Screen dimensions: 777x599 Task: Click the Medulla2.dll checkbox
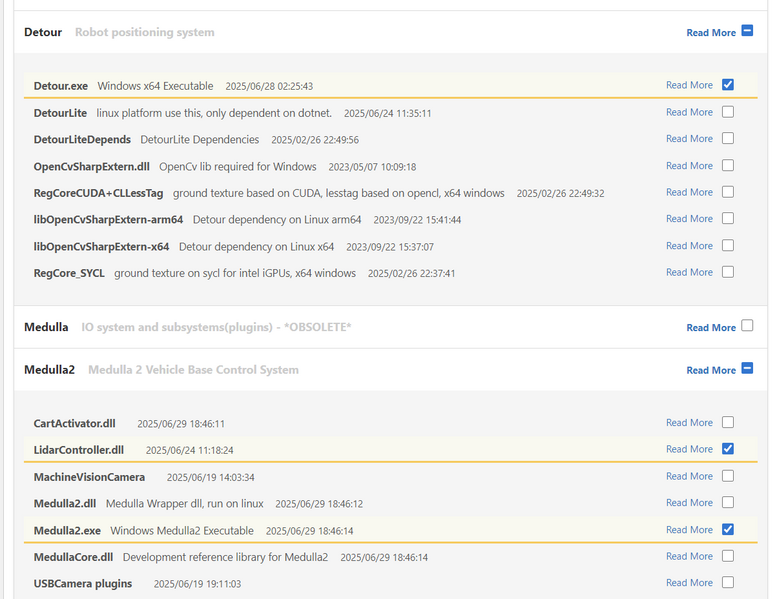(727, 502)
